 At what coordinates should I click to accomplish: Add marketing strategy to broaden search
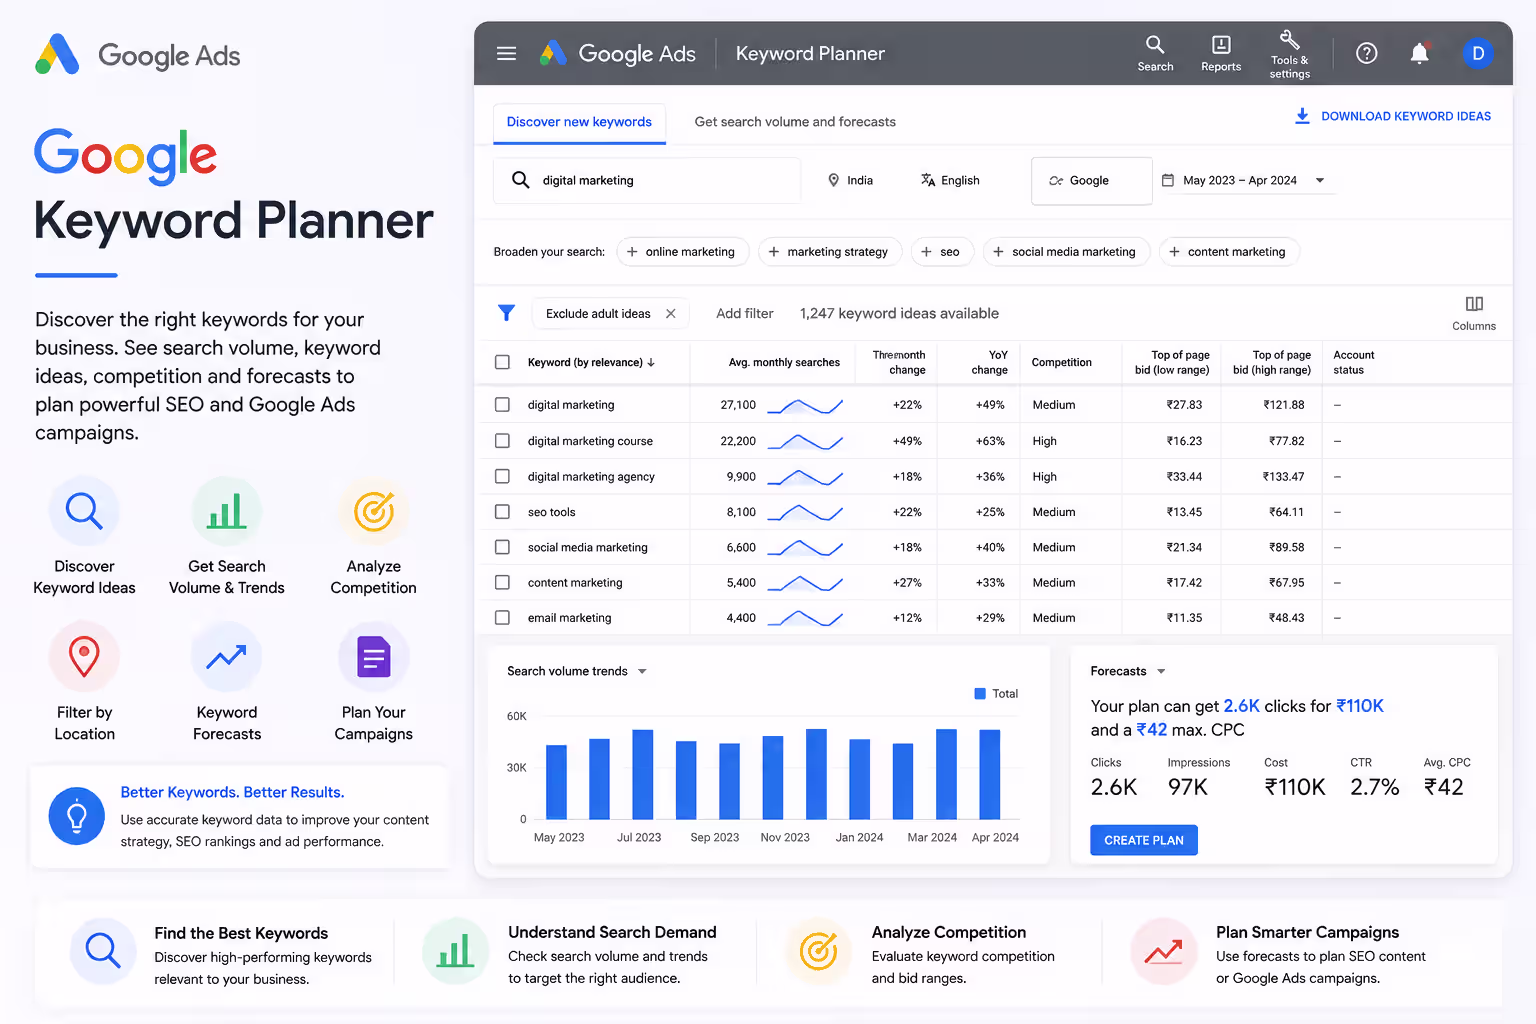click(x=830, y=252)
